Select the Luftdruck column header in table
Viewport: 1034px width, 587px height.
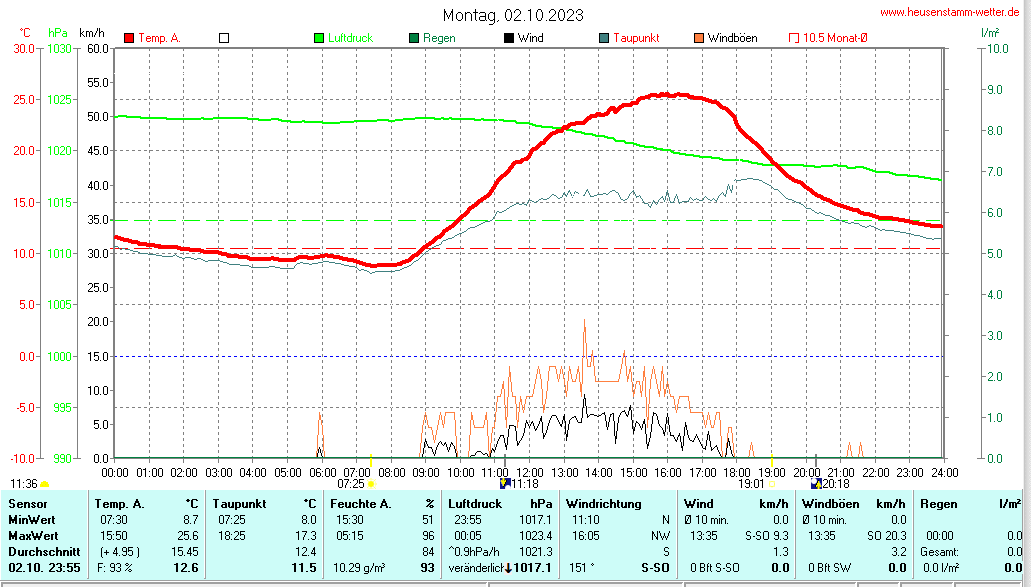475,503
